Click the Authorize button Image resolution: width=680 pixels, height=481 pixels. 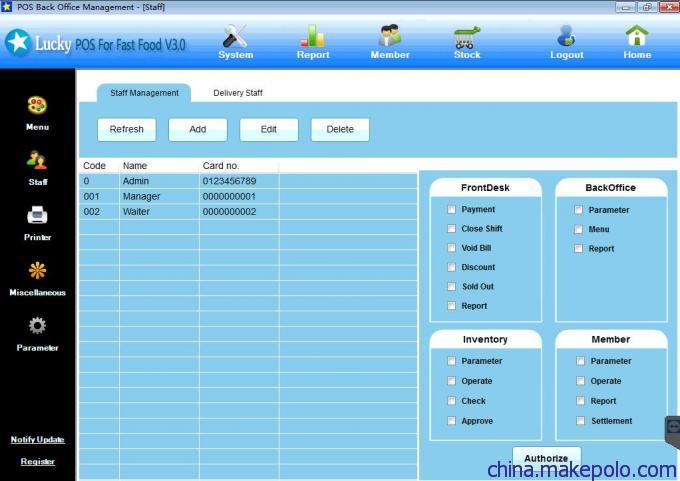[546, 458]
